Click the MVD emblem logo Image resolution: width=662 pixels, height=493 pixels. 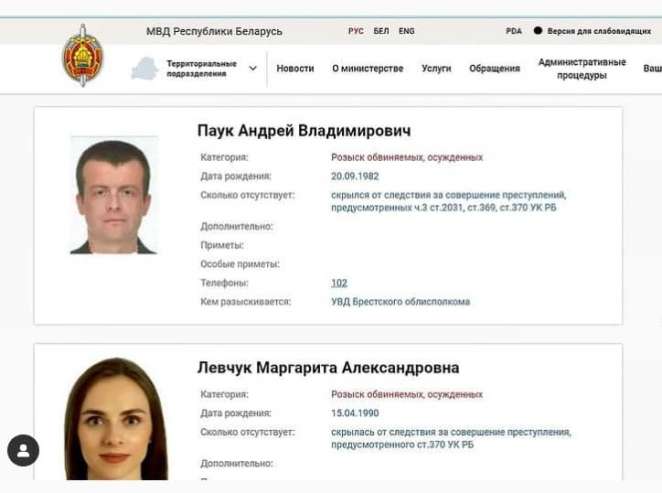pyautogui.click(x=83, y=55)
